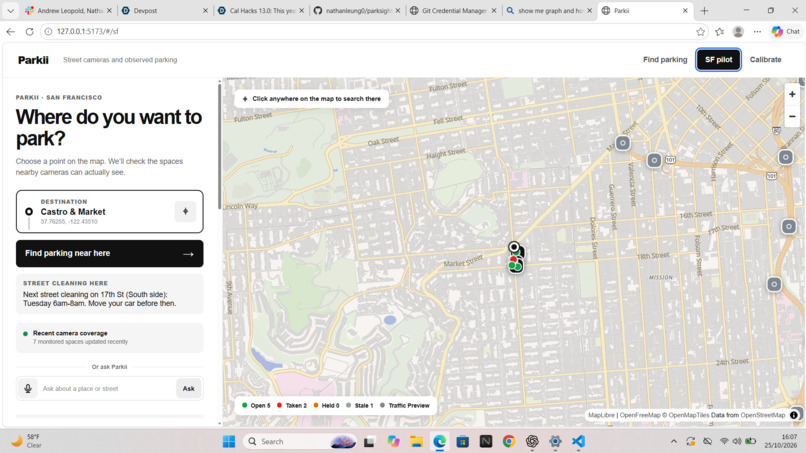
Task: Open the weather widget showing 58°F
Action: tap(27, 441)
